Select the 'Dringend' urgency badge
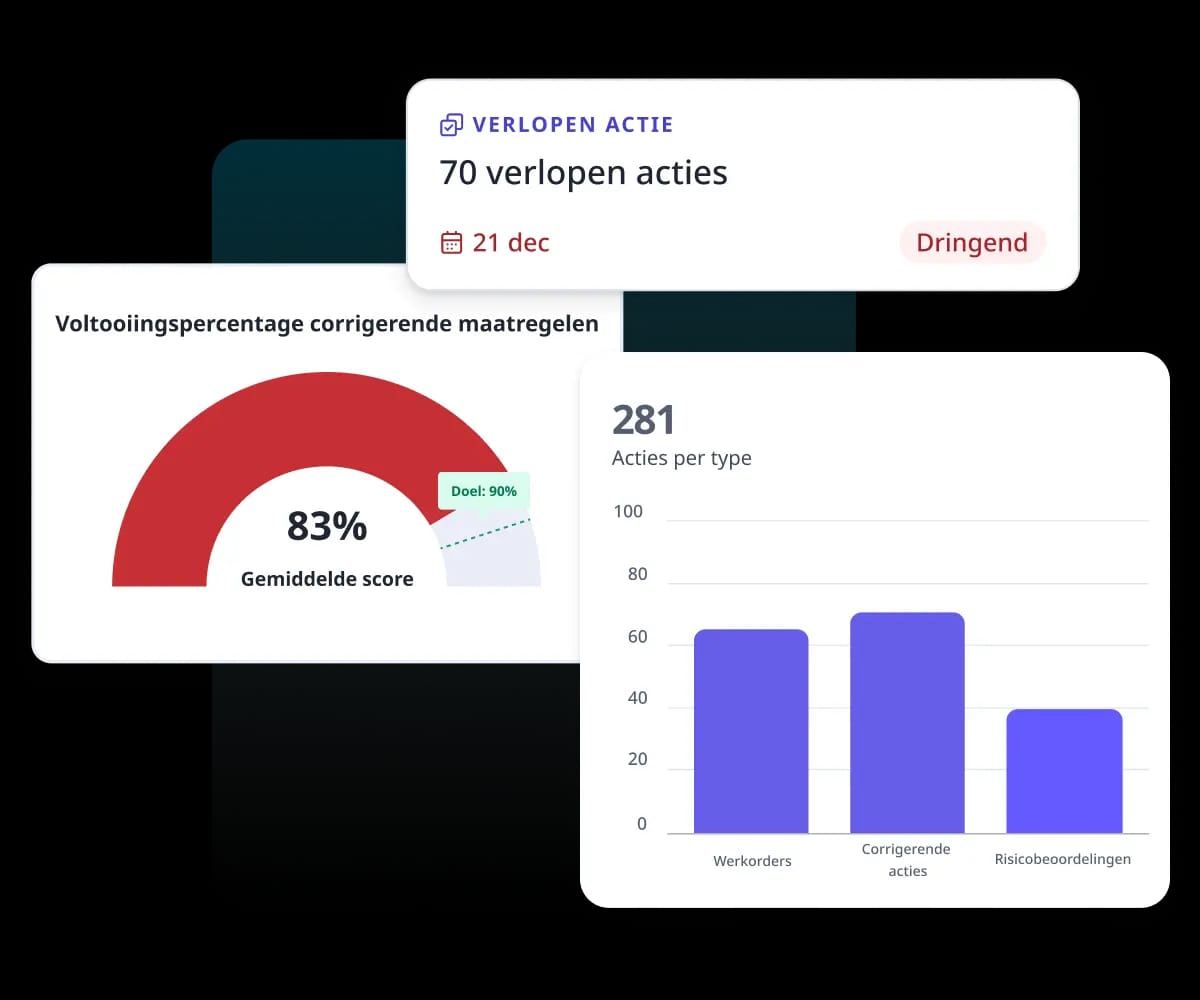This screenshot has width=1200, height=1000. coord(972,243)
